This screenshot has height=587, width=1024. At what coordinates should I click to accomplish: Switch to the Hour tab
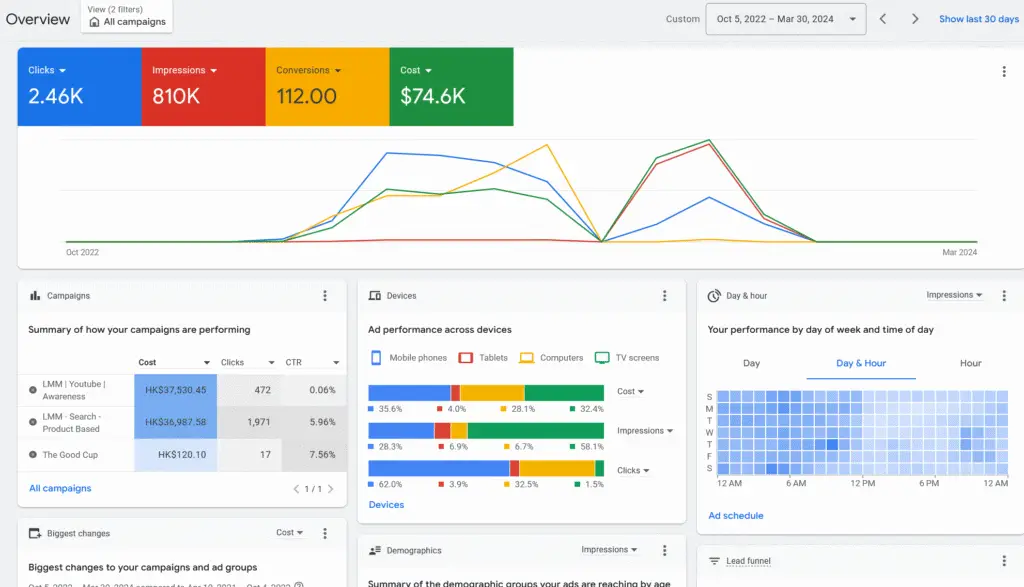(x=969, y=363)
